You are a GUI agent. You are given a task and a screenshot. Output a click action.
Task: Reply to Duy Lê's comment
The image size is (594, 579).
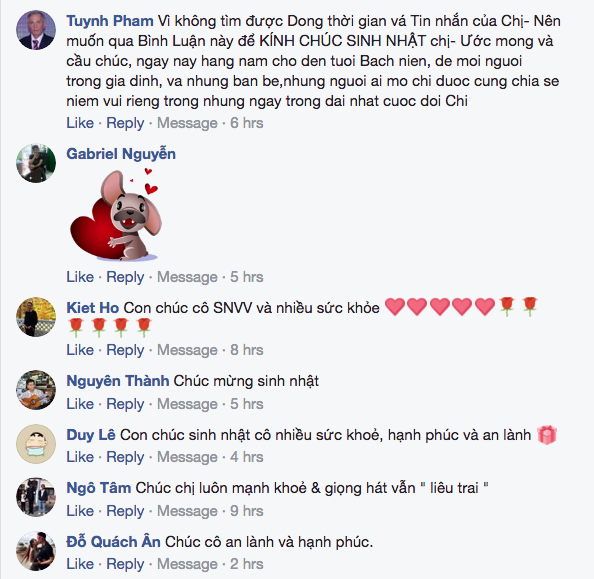pyautogui.click(x=125, y=457)
